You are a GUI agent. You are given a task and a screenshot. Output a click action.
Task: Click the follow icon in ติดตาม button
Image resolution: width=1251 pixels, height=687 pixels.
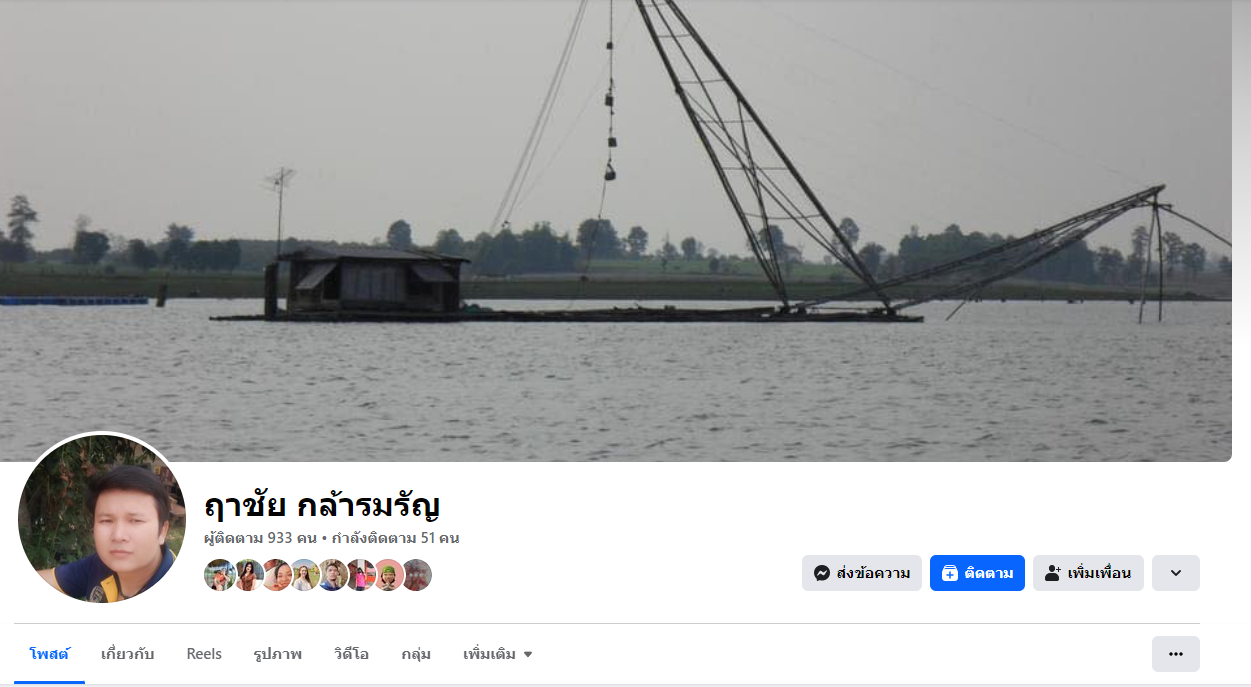[950, 573]
